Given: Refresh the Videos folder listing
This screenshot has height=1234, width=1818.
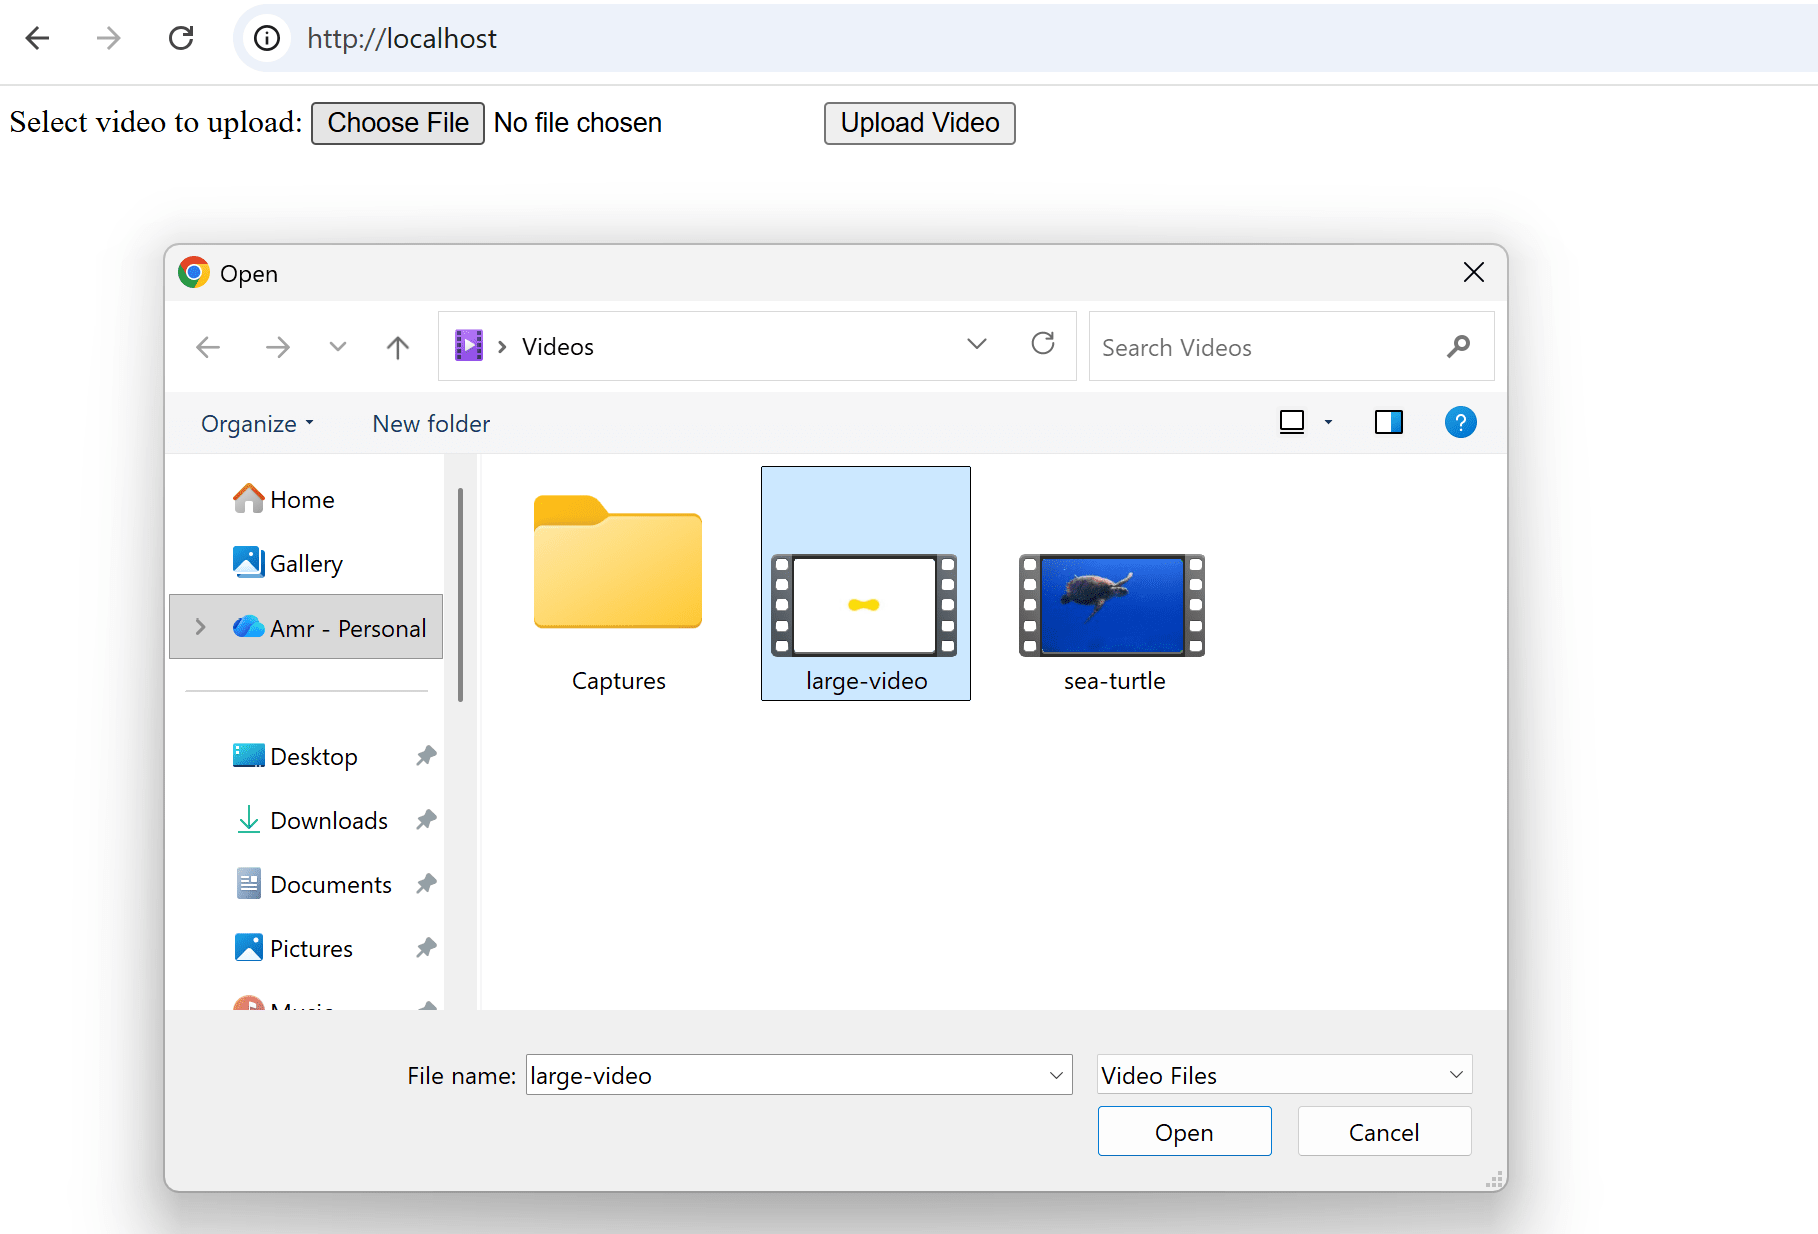Looking at the screenshot, I should click(1042, 345).
